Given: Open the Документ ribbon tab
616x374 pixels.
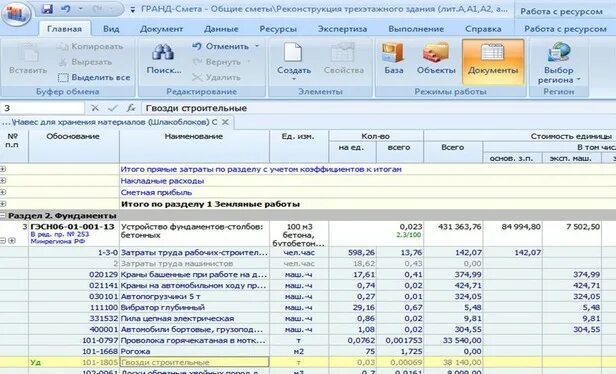Looking at the screenshot, I should point(161,29).
